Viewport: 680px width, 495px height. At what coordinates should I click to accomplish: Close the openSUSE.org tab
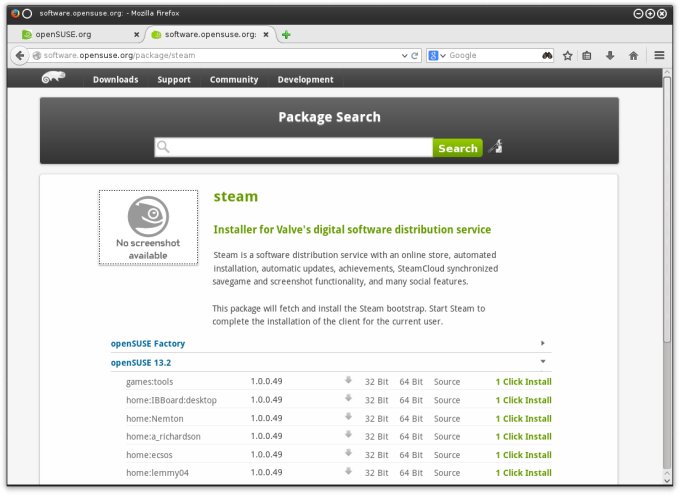click(x=137, y=34)
